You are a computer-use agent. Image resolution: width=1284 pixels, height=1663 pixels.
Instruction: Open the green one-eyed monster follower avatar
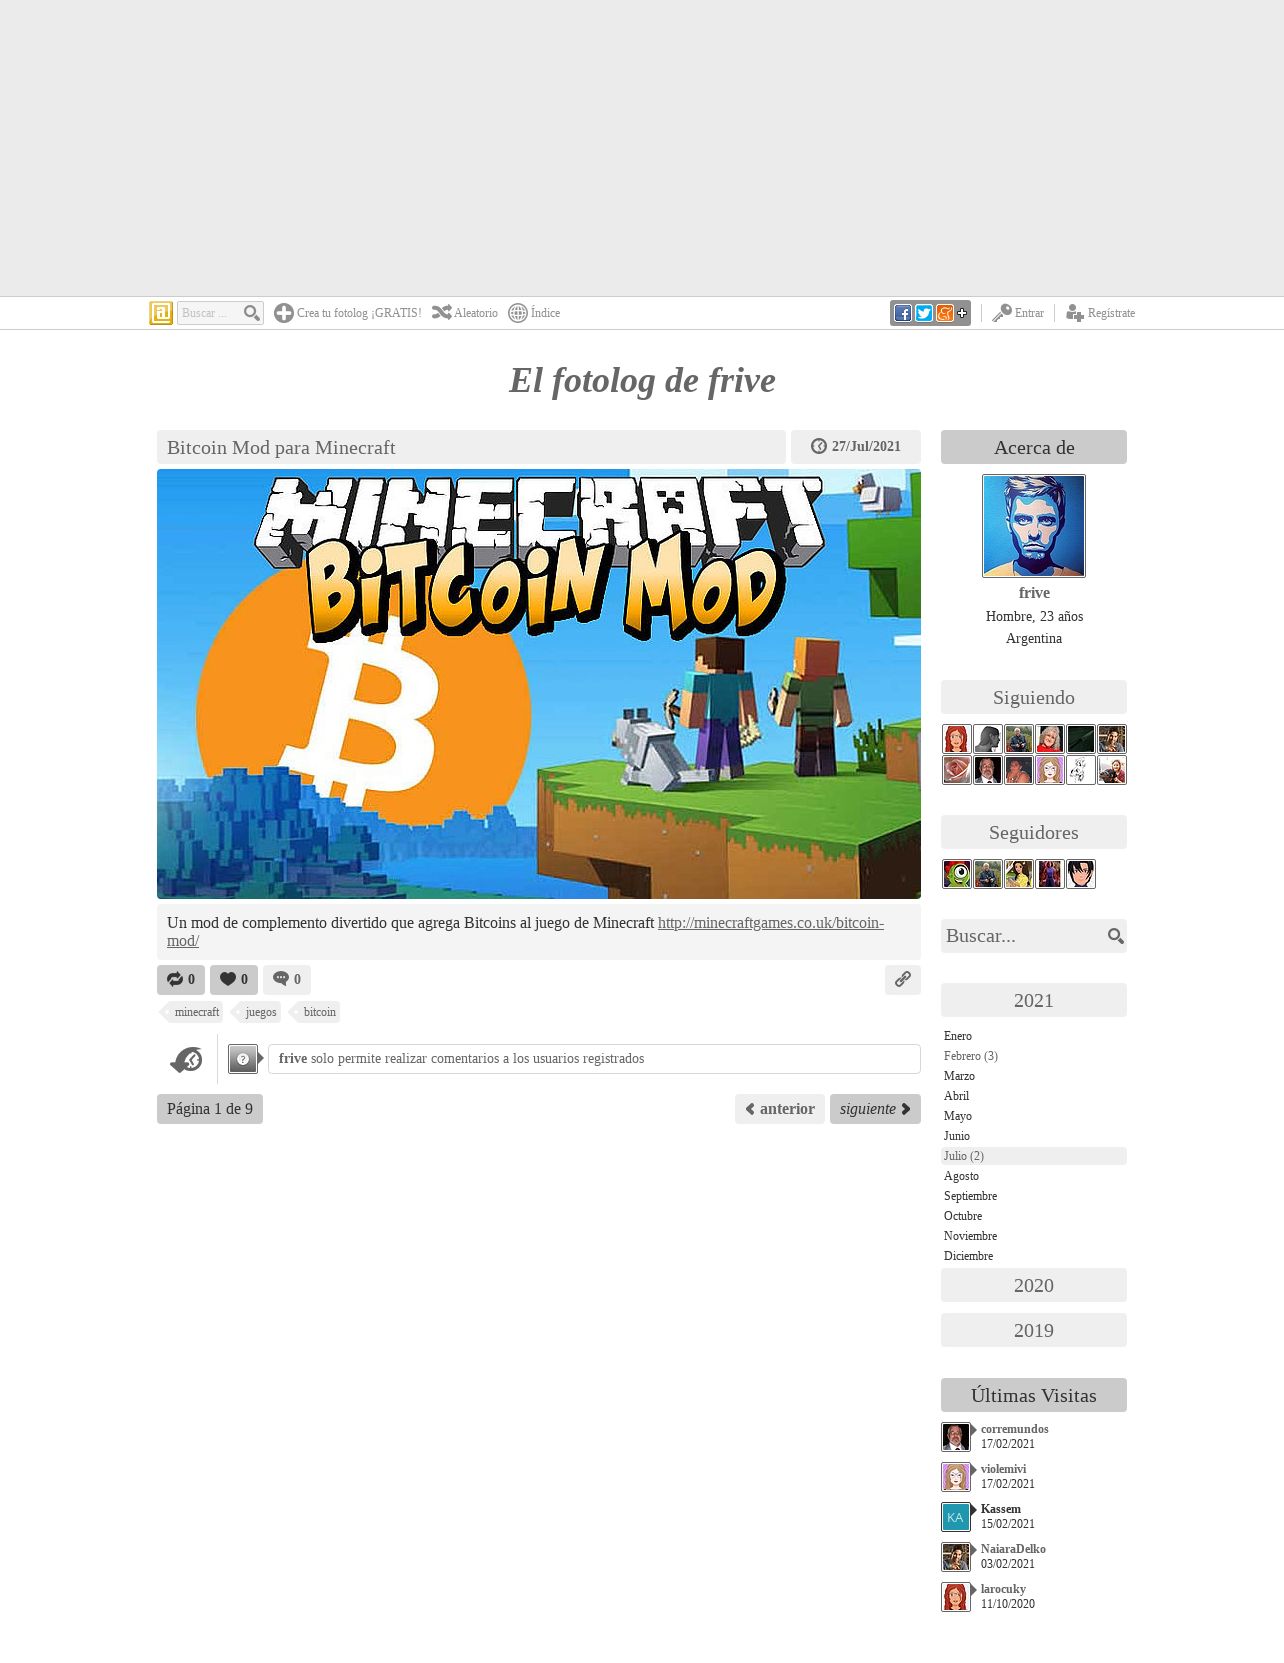tap(957, 874)
